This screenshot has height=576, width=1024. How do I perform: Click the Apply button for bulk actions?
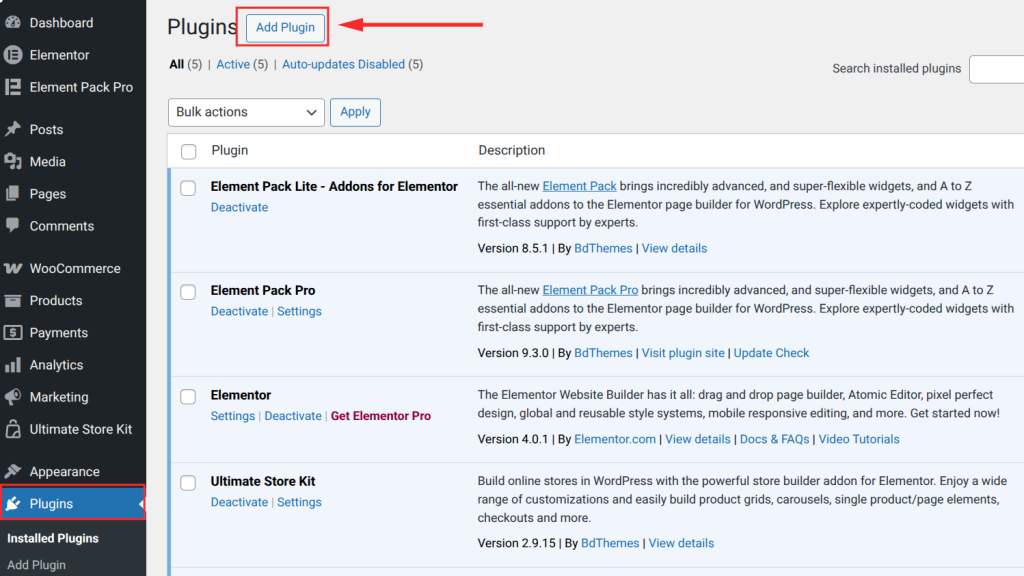pyautogui.click(x=355, y=112)
